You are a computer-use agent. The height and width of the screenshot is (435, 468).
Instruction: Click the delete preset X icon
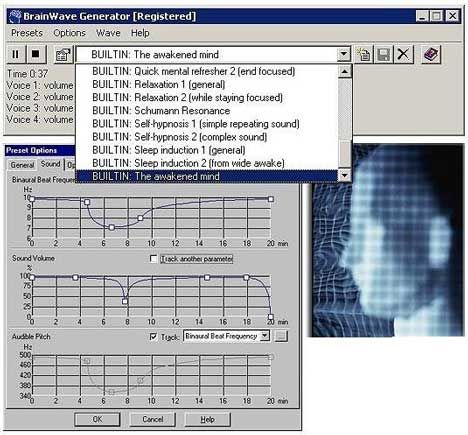click(x=403, y=54)
